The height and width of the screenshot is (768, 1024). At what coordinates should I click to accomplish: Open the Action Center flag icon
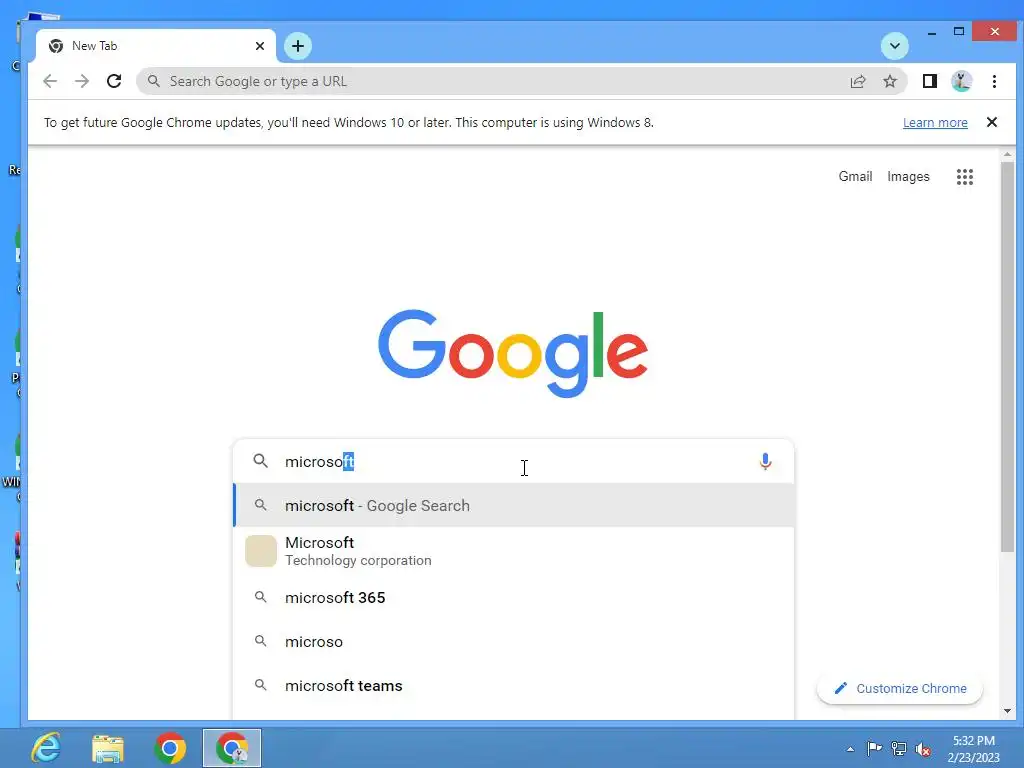coord(874,748)
